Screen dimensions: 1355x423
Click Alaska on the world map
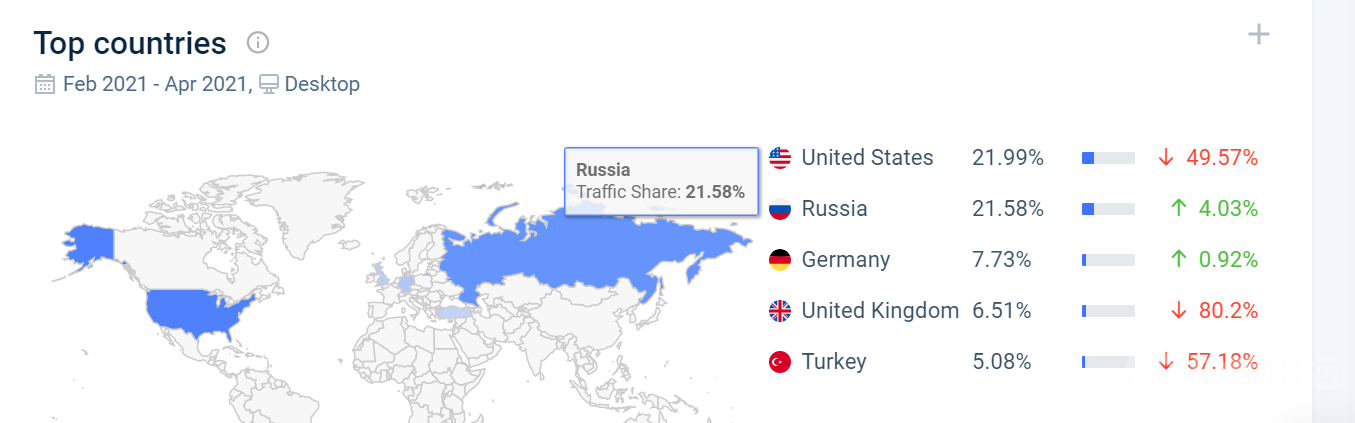coord(88,243)
